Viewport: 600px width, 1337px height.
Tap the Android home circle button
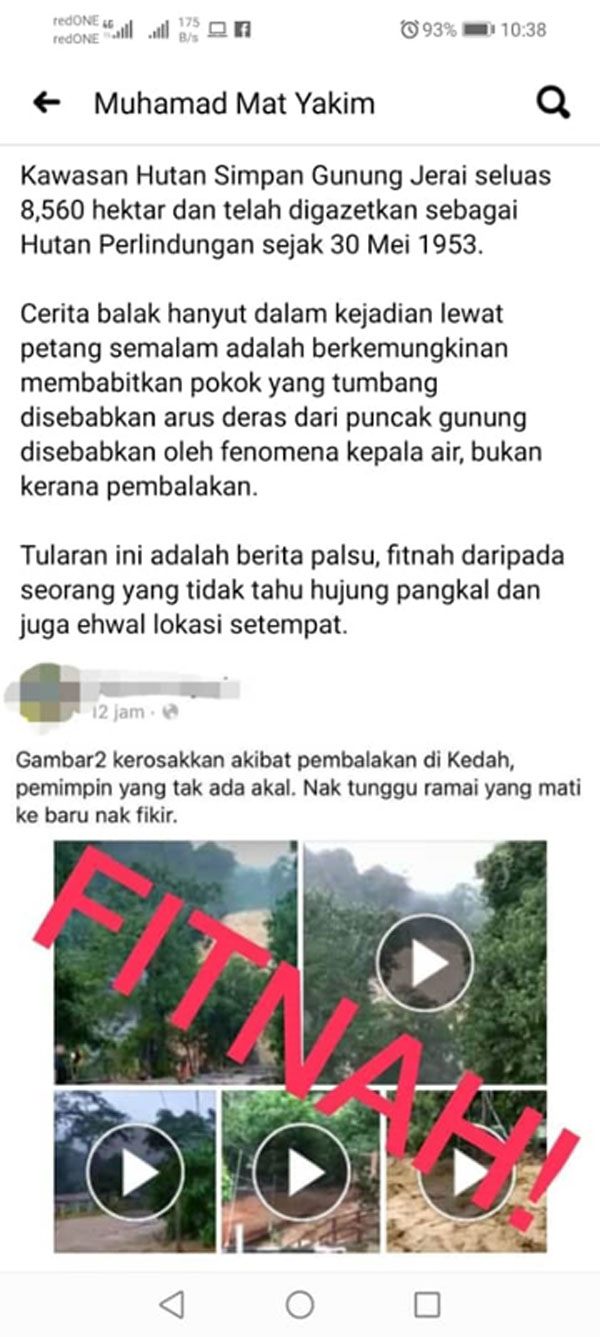299,1303
